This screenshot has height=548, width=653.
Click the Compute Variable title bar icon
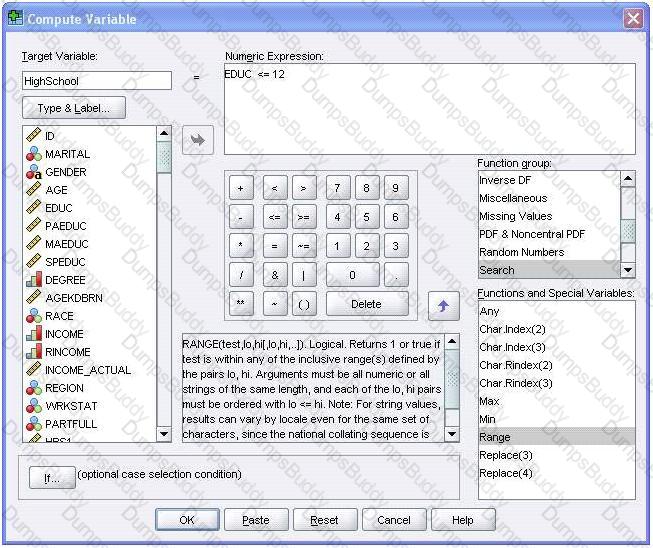pyautogui.click(x=15, y=18)
